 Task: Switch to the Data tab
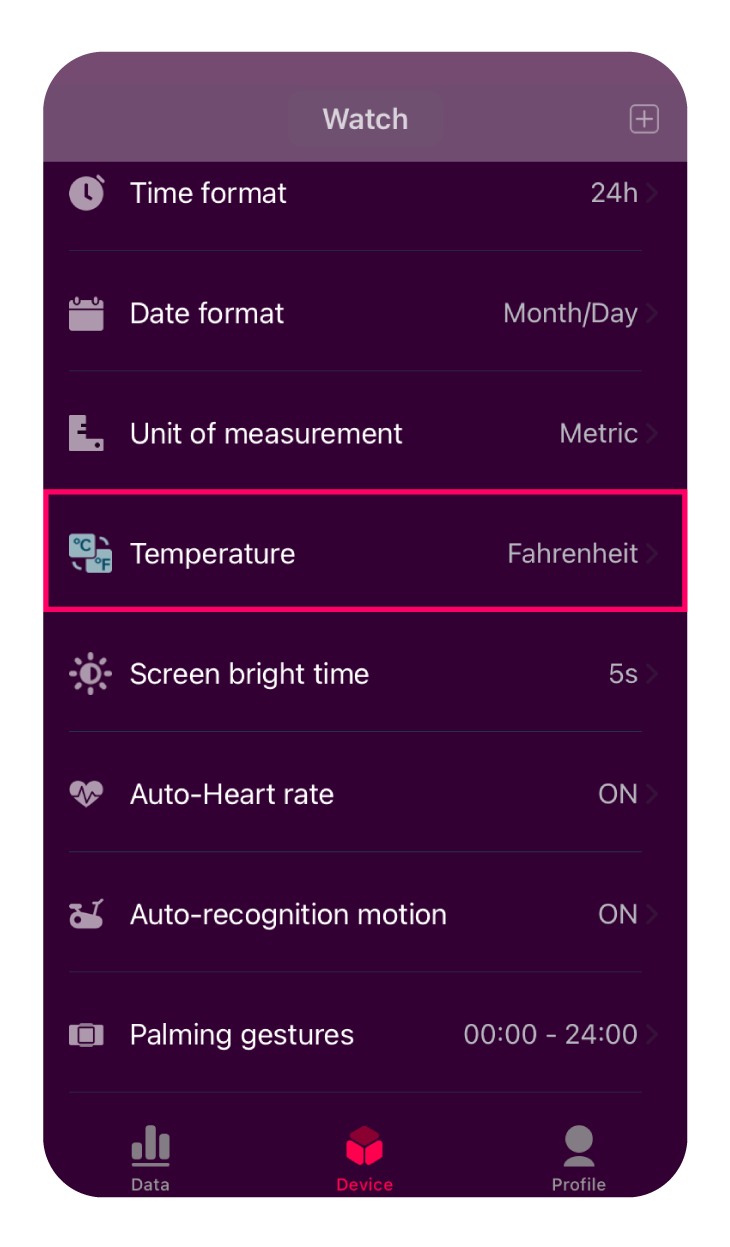[150, 1158]
